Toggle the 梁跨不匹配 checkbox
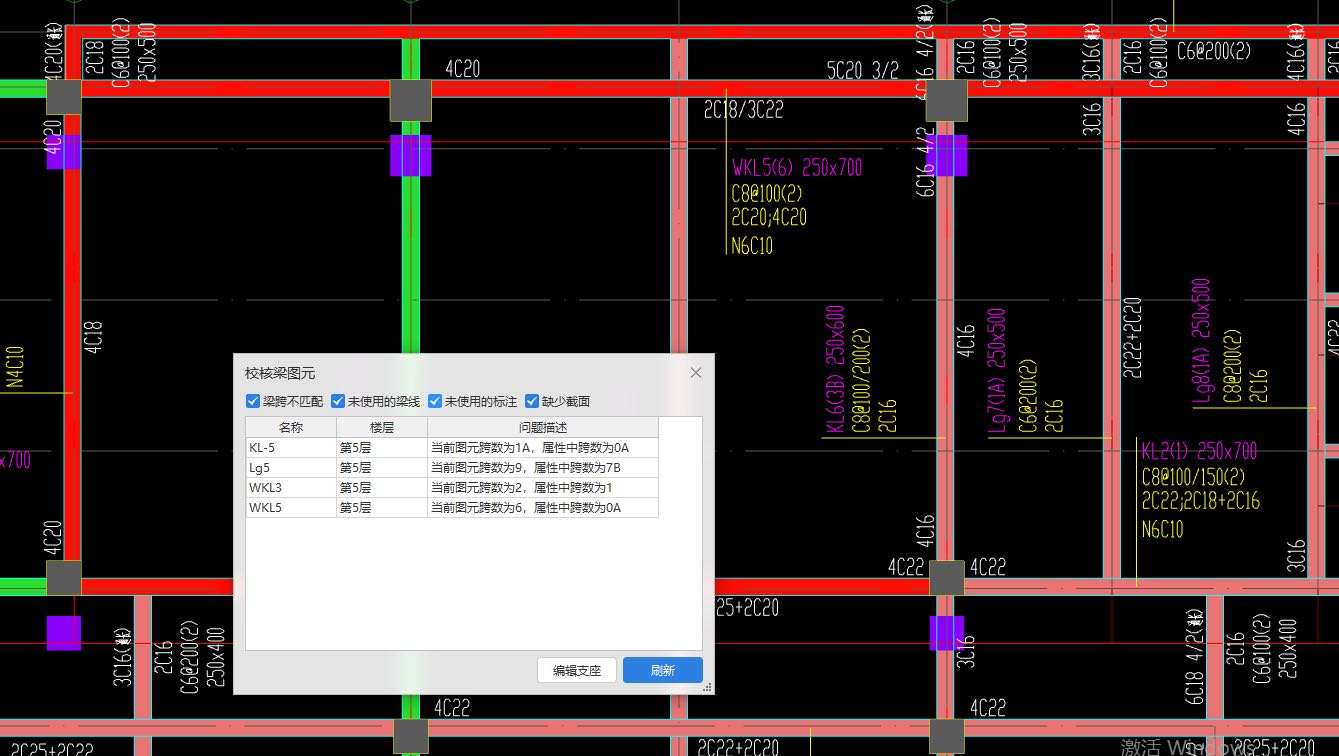1339x756 pixels. tap(252, 401)
